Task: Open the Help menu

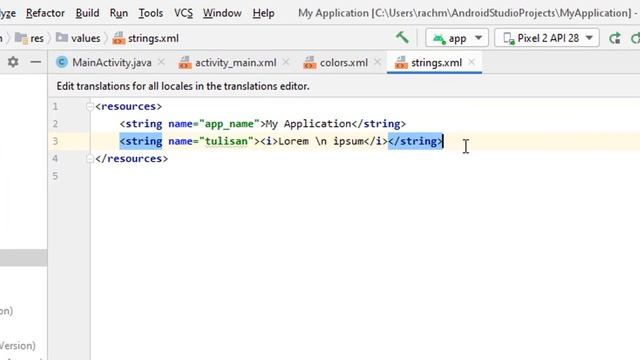Action: coord(263,13)
